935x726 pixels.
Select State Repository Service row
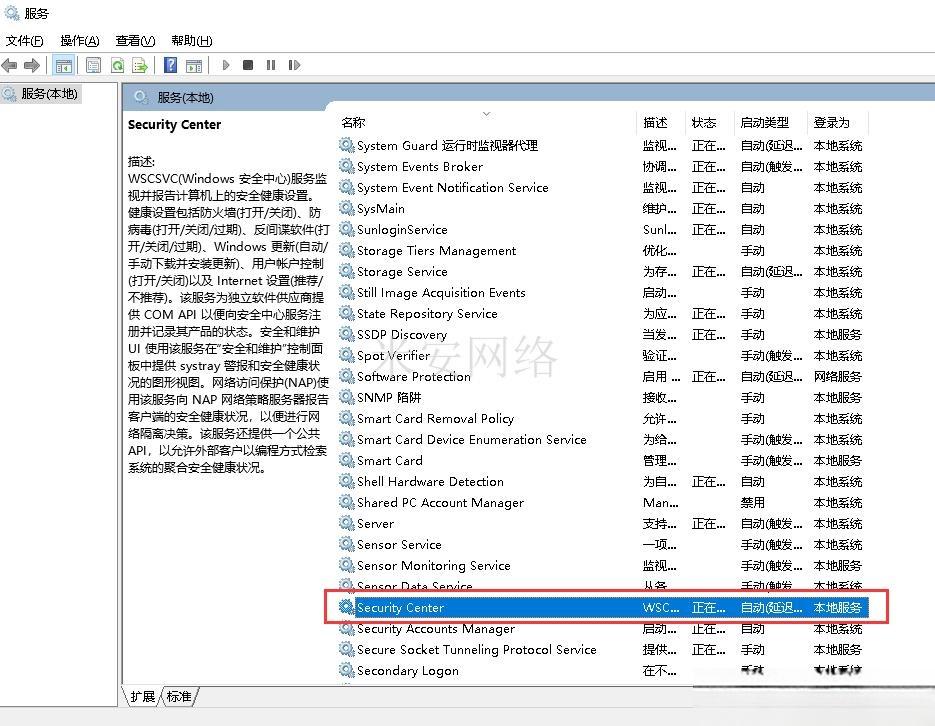click(x=427, y=314)
